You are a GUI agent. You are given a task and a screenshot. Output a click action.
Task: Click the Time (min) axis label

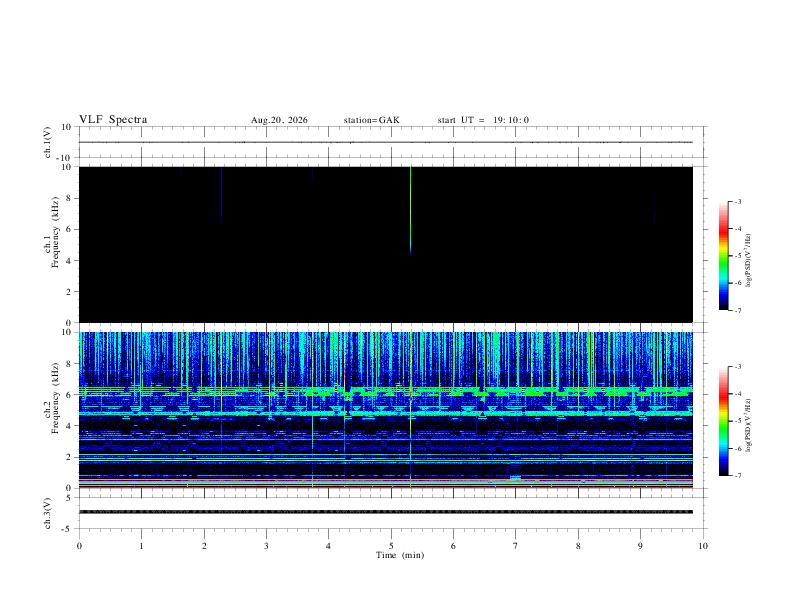click(x=400, y=555)
